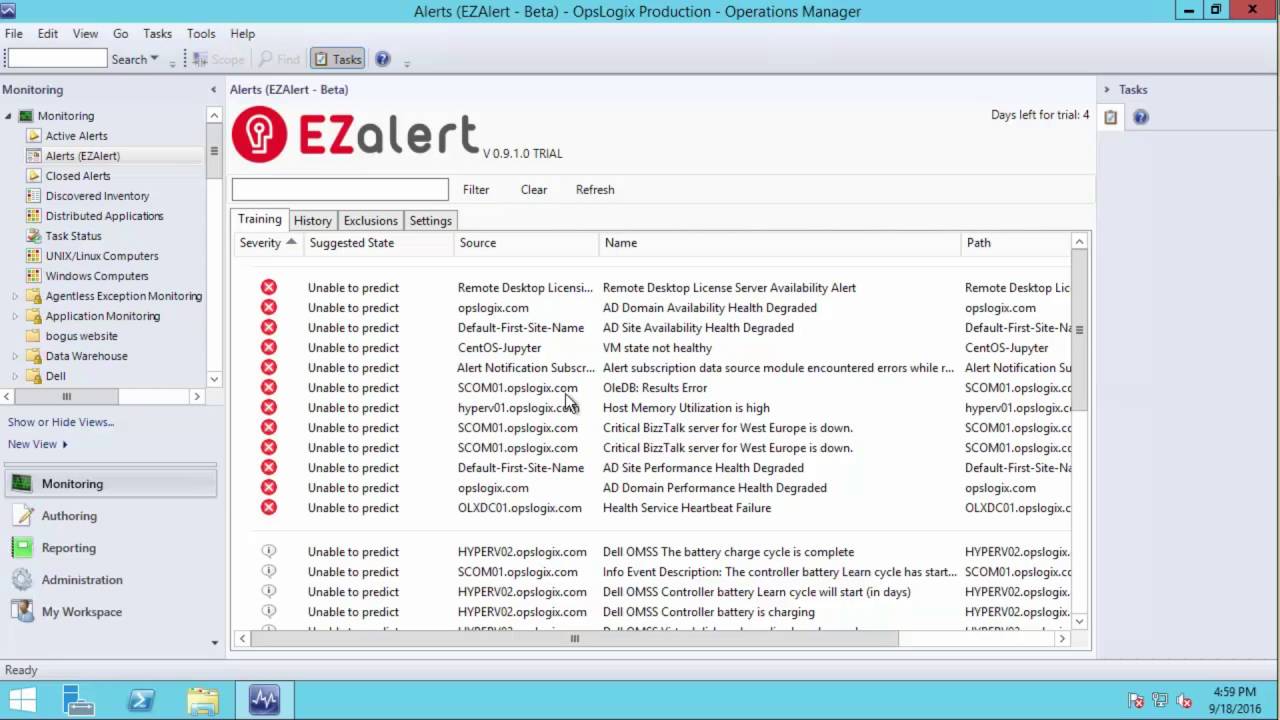This screenshot has width=1280, height=720.
Task: Click navigation tree scroll right arrow
Action: click(x=197, y=397)
